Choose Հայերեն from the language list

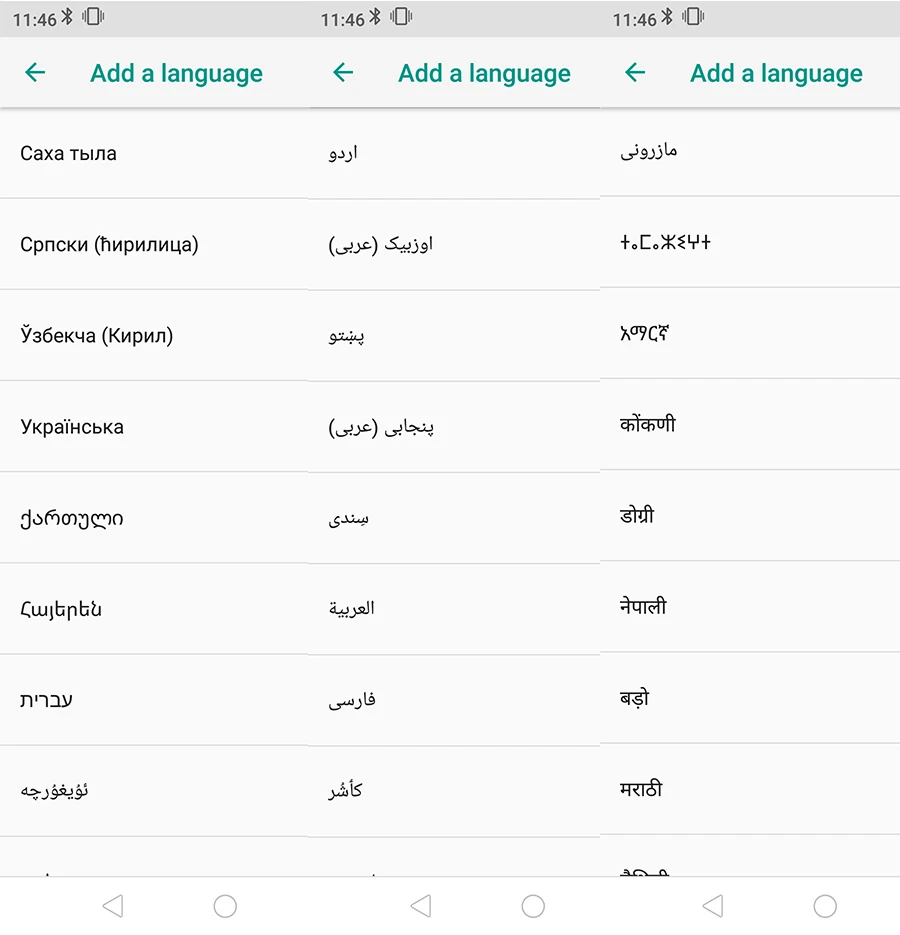pos(154,609)
